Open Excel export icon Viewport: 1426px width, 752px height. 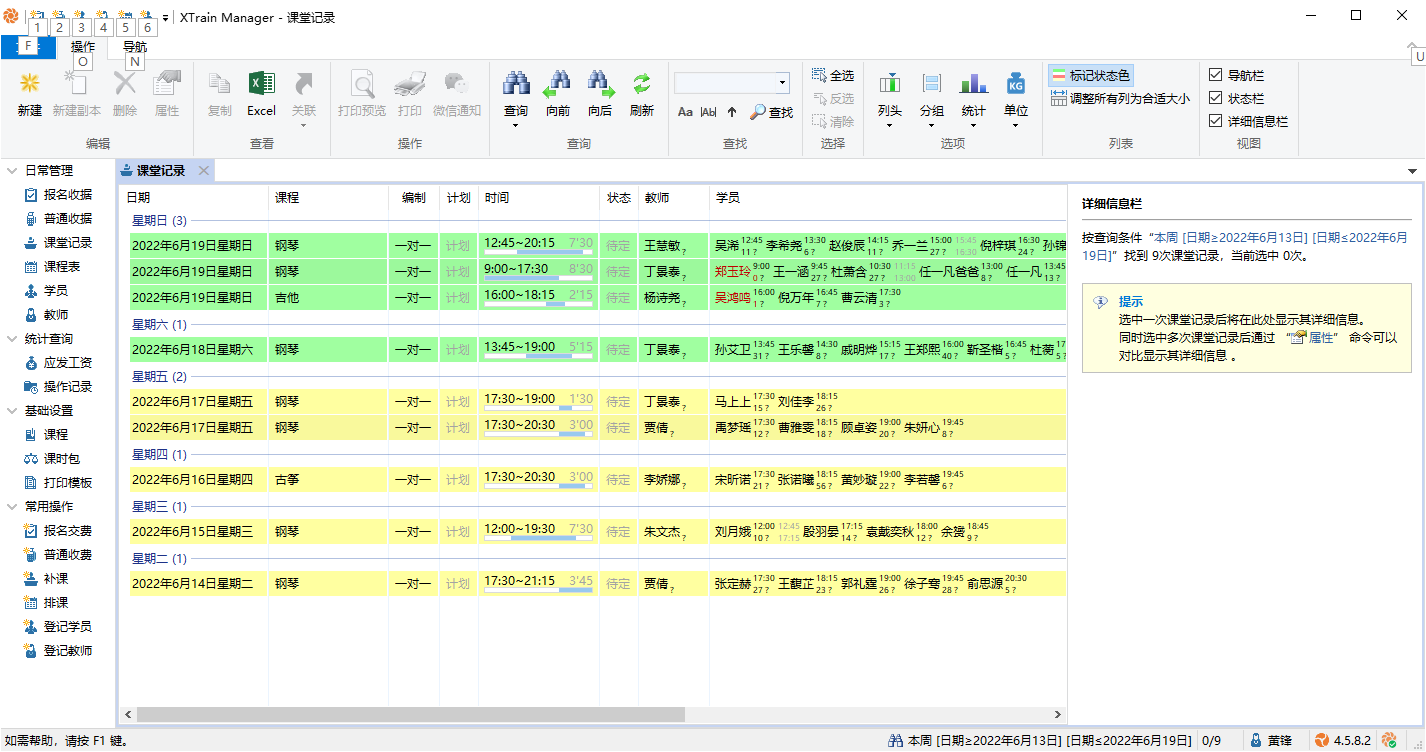click(261, 84)
